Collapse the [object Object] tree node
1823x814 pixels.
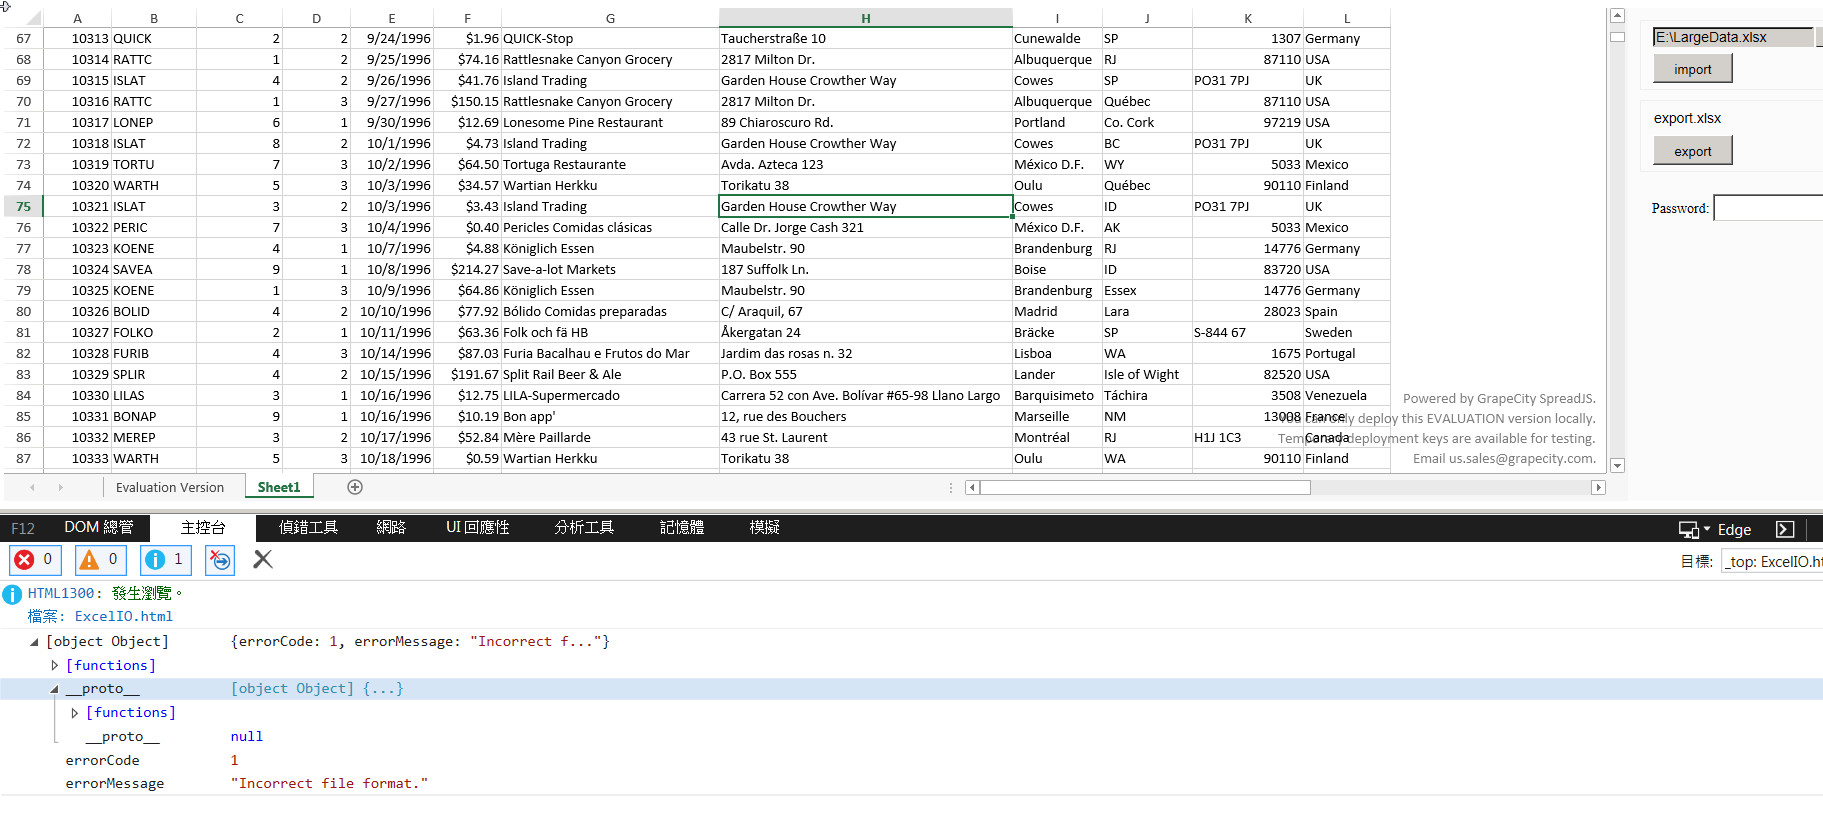coord(34,642)
